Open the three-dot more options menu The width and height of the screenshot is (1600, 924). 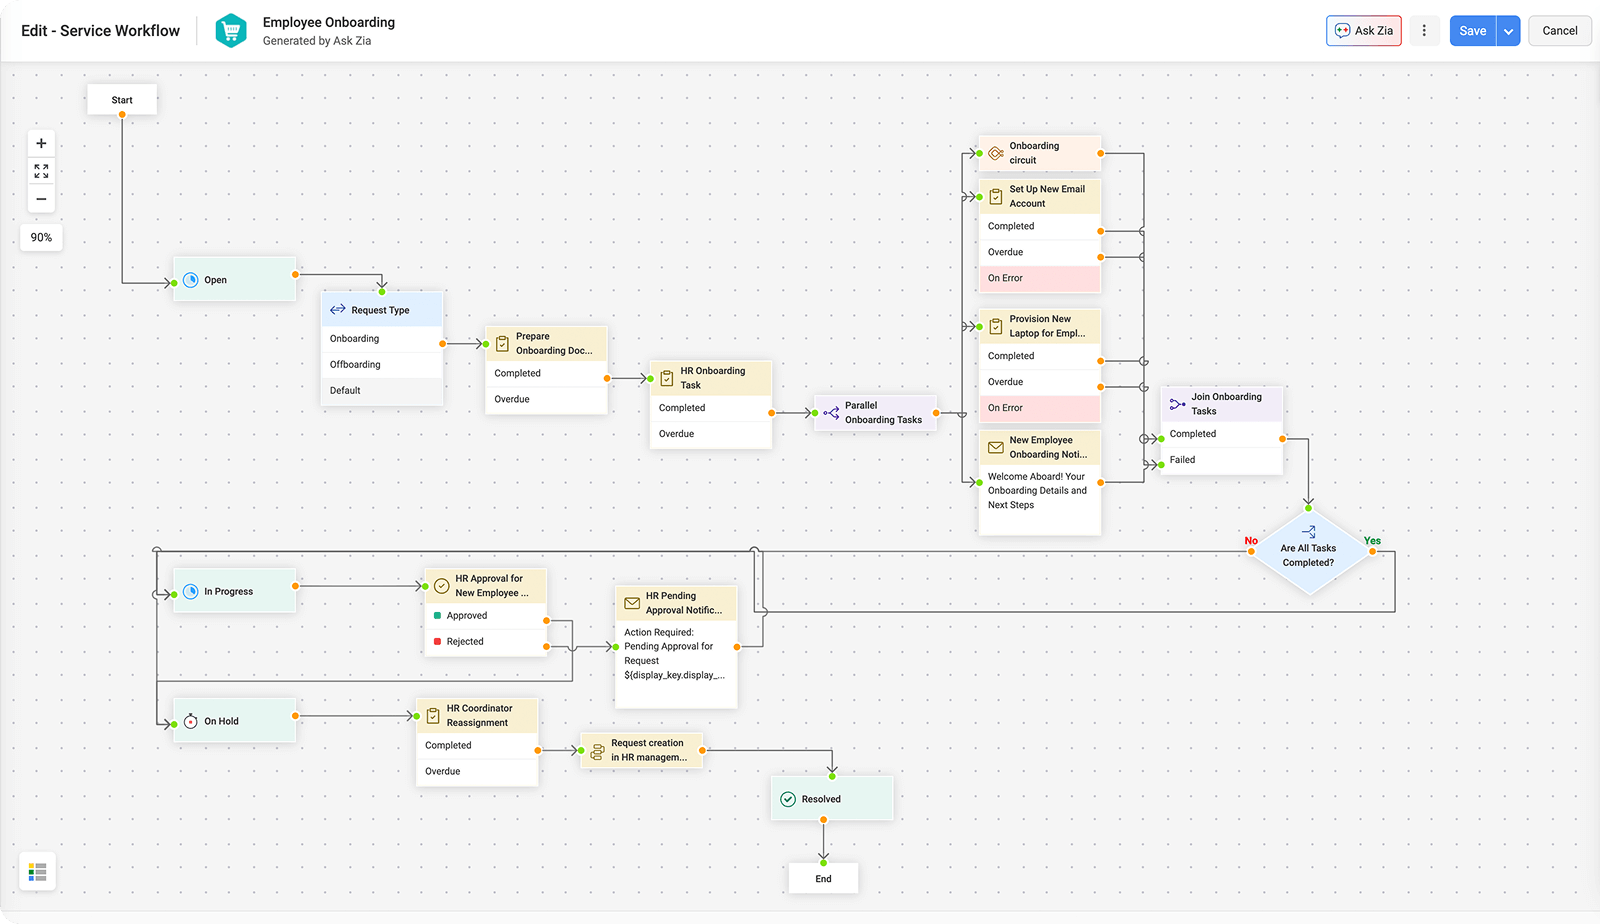click(x=1424, y=30)
